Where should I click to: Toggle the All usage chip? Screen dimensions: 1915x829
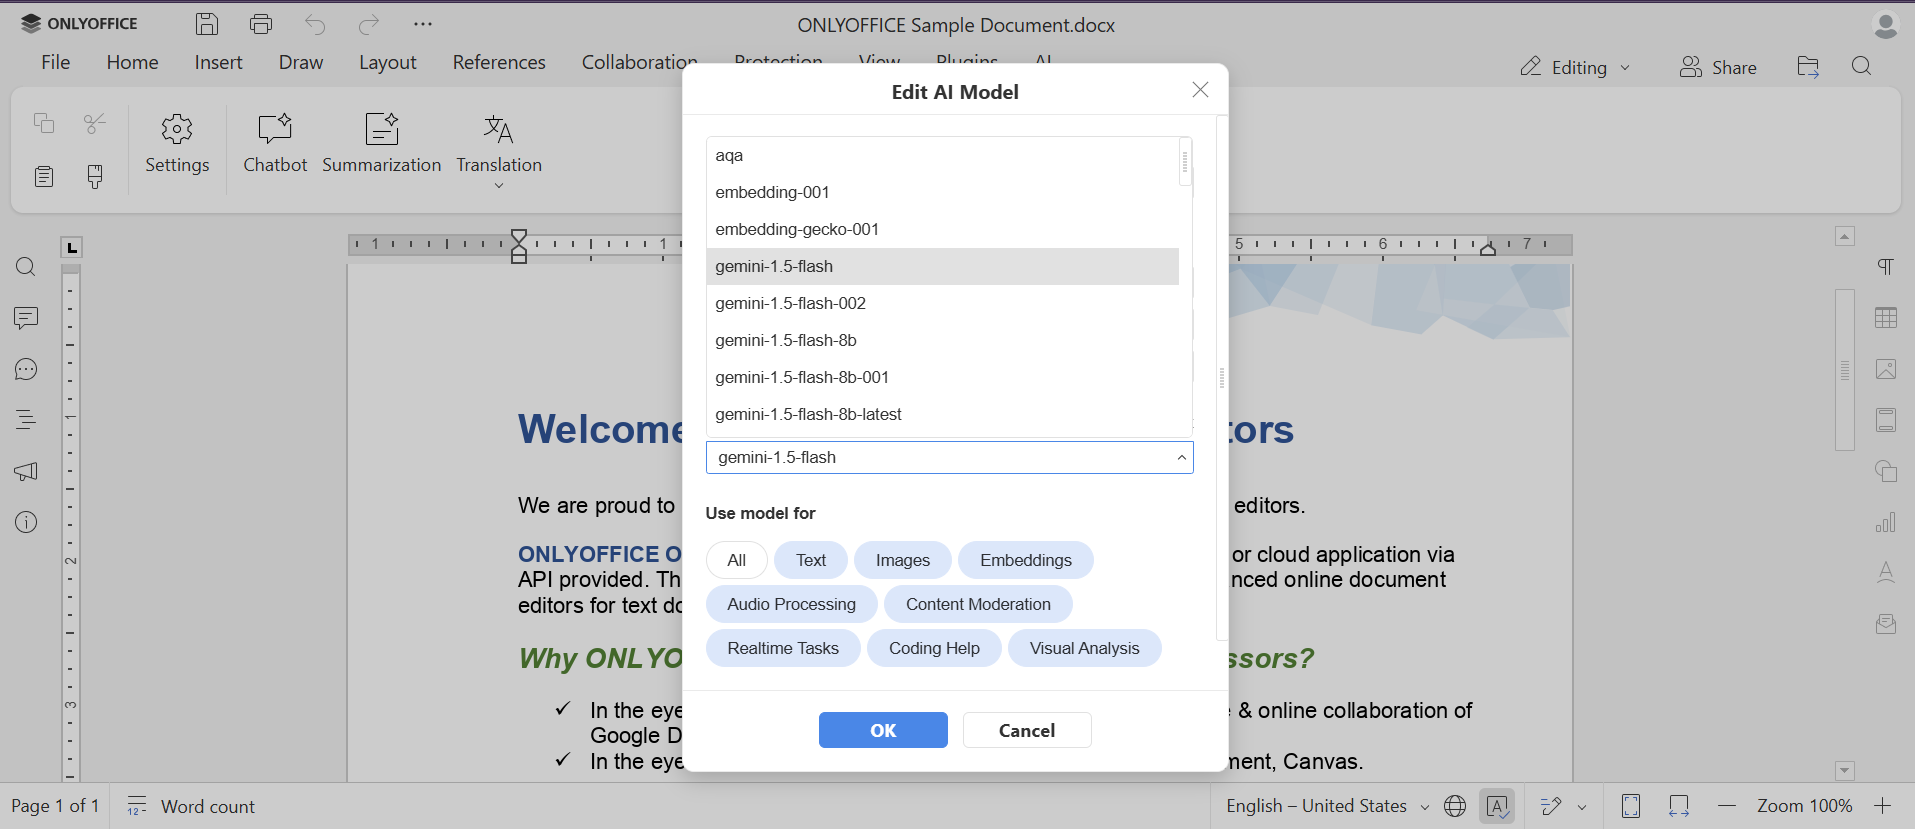737,560
